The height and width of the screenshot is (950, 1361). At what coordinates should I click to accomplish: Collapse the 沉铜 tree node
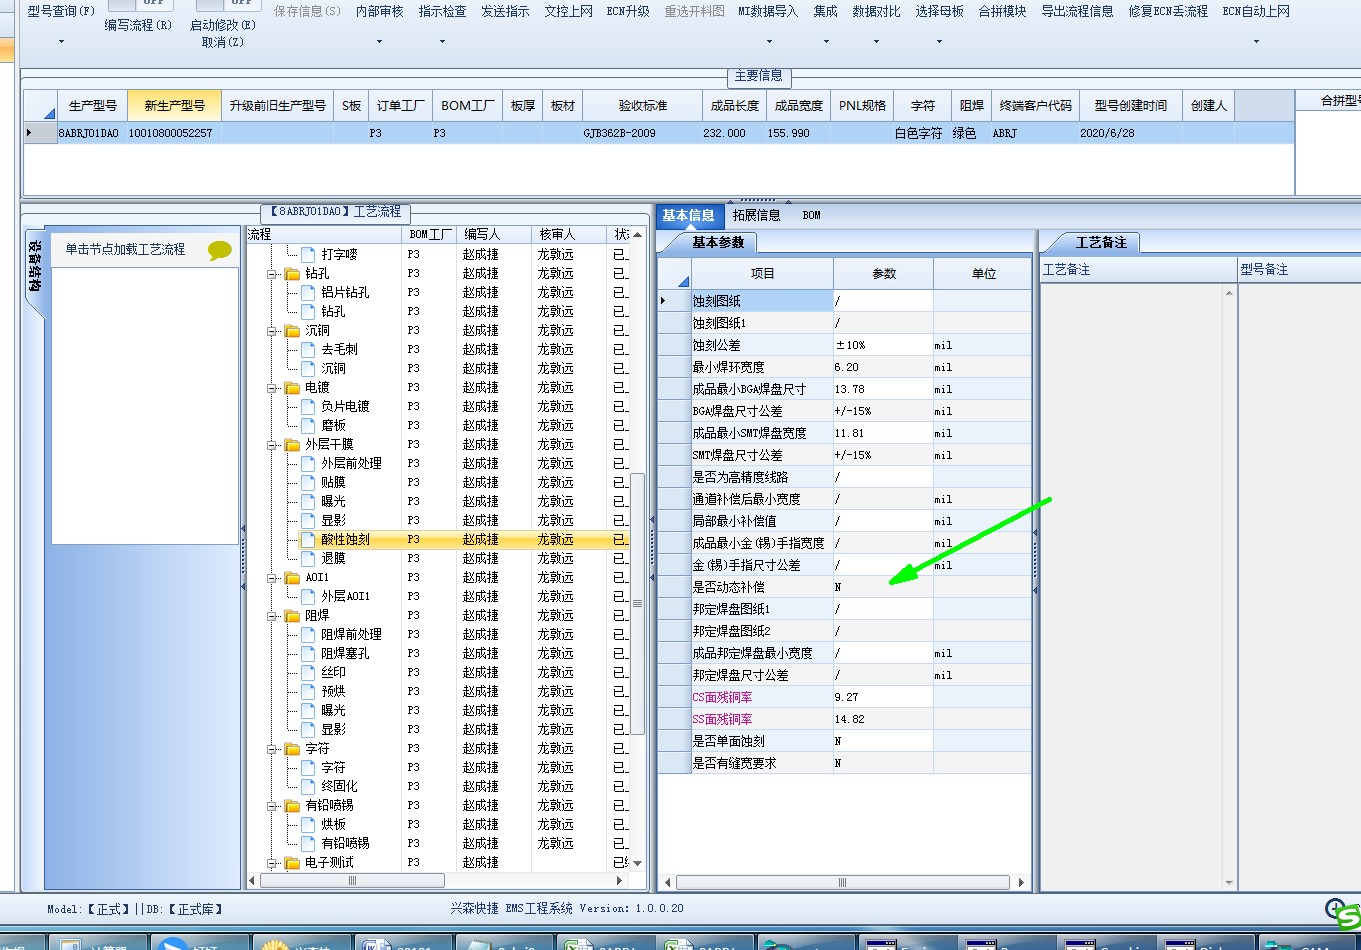pyautogui.click(x=272, y=331)
